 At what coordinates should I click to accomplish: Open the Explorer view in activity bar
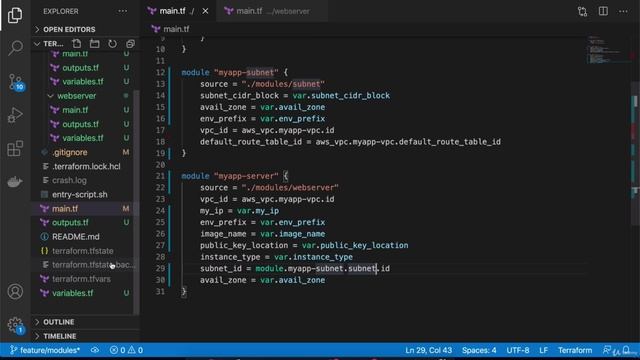click(15, 15)
